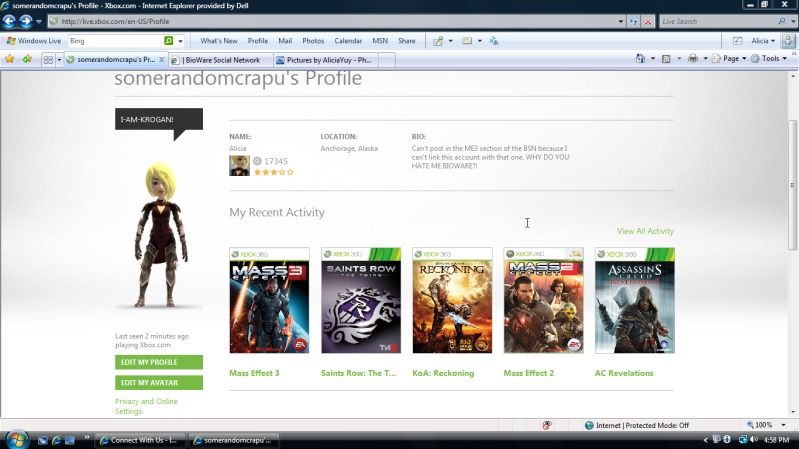The image size is (799, 449).
Task: Open Calendar in Windows Live toolbar
Action: coord(348,41)
